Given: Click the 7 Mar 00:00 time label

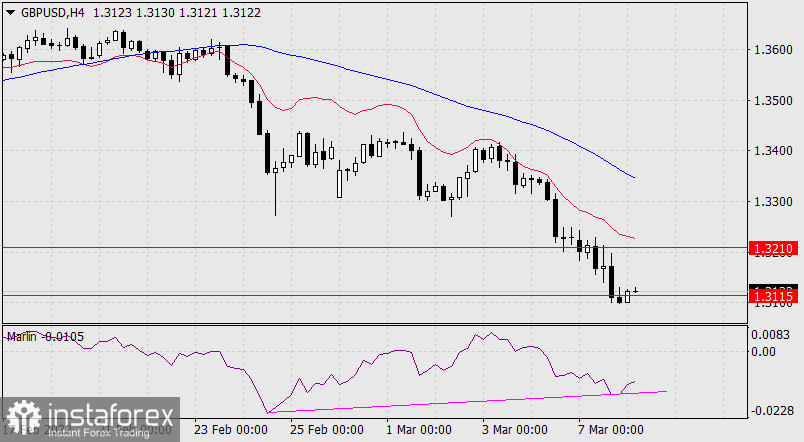Looking at the screenshot, I should pyautogui.click(x=611, y=429).
